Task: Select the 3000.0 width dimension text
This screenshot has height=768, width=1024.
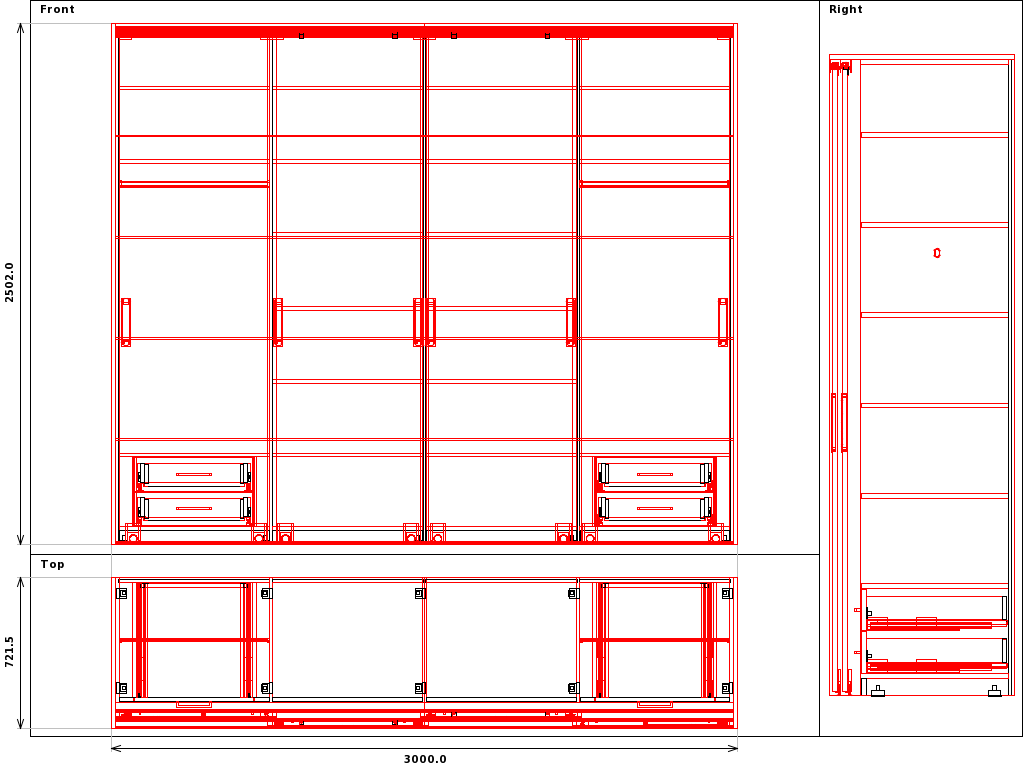Action: coord(424,759)
